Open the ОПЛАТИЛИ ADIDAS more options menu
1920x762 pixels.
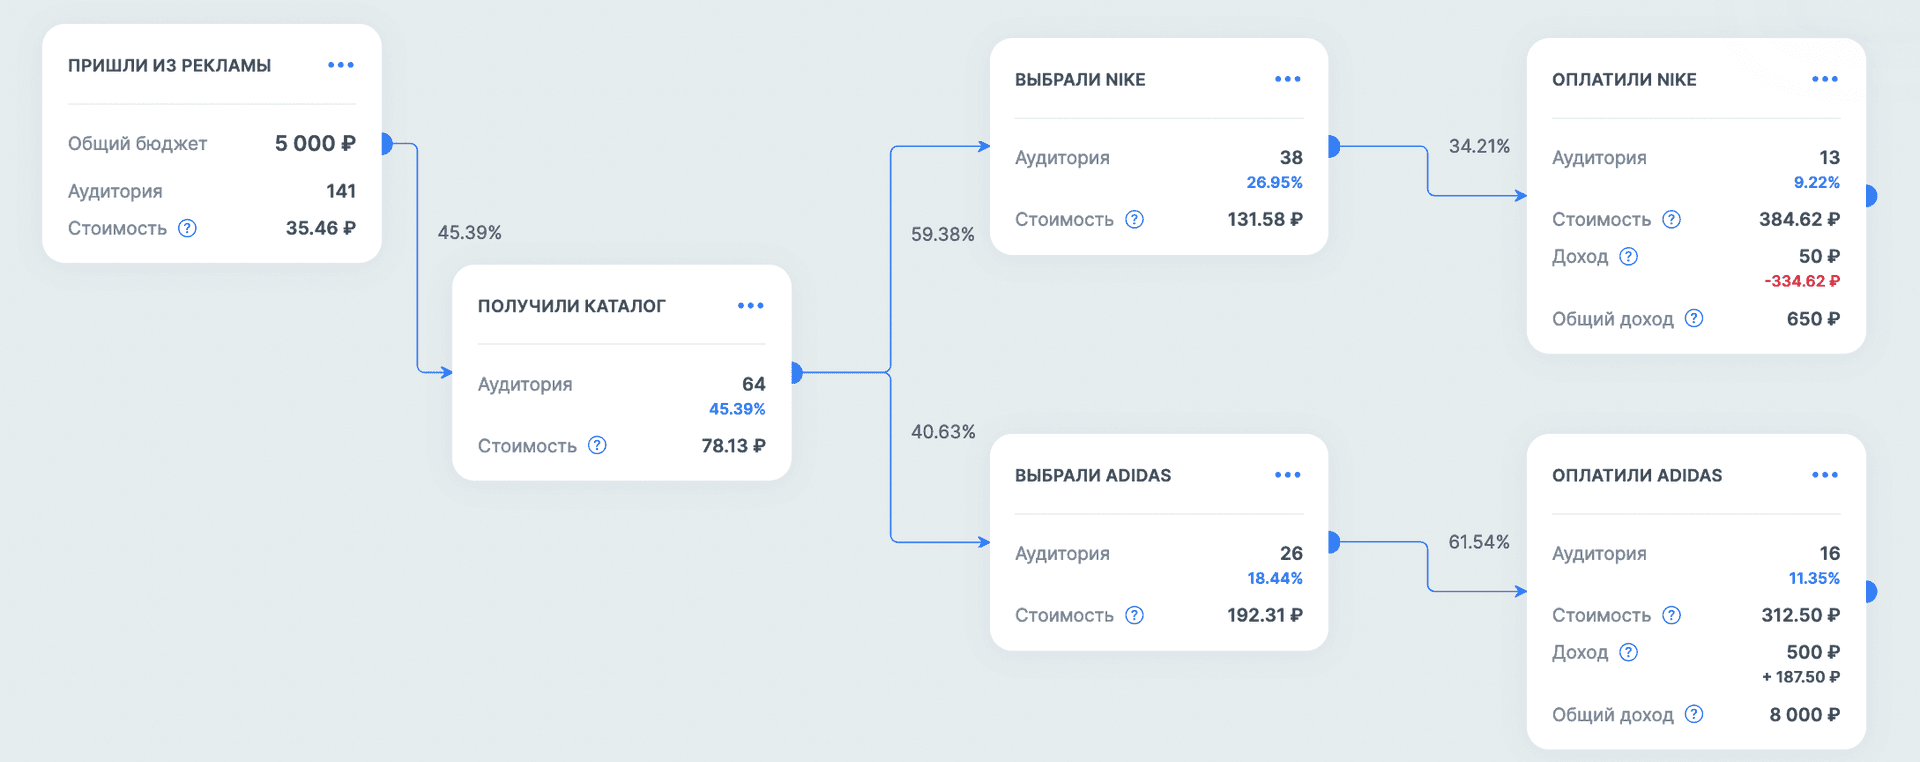click(1824, 475)
